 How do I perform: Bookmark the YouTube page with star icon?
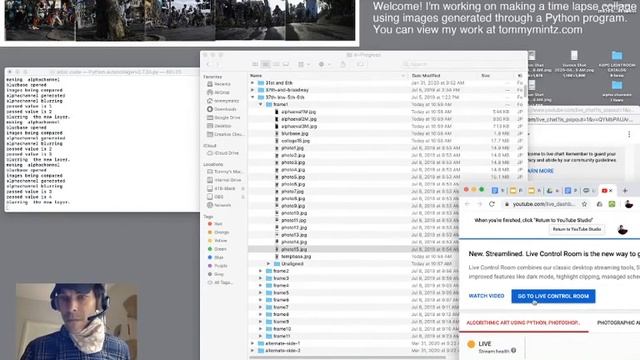(x=584, y=204)
